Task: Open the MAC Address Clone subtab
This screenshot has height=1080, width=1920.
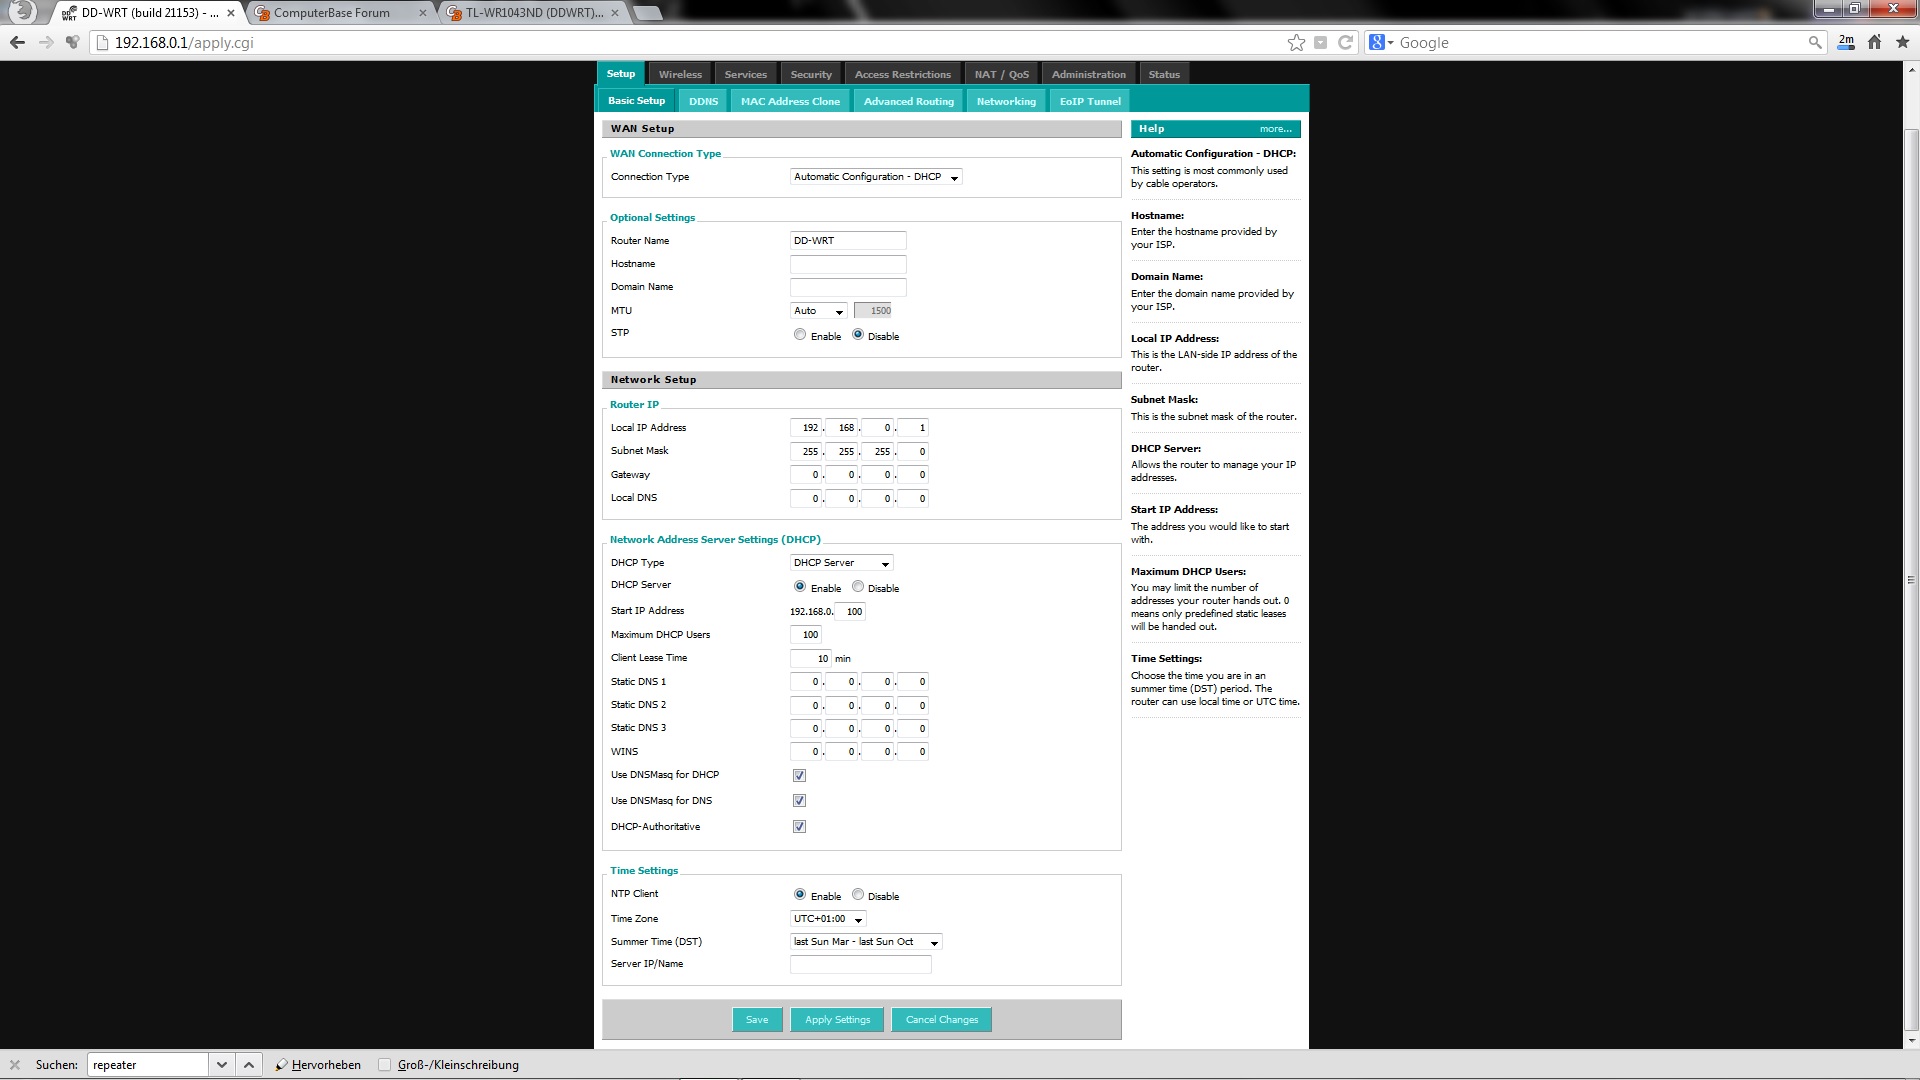Action: click(x=789, y=101)
